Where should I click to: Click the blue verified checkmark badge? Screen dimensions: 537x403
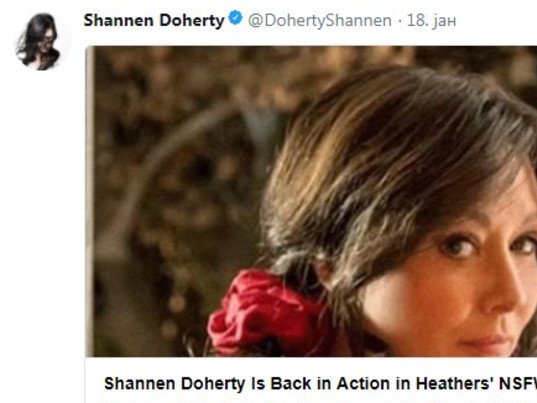[x=236, y=18]
